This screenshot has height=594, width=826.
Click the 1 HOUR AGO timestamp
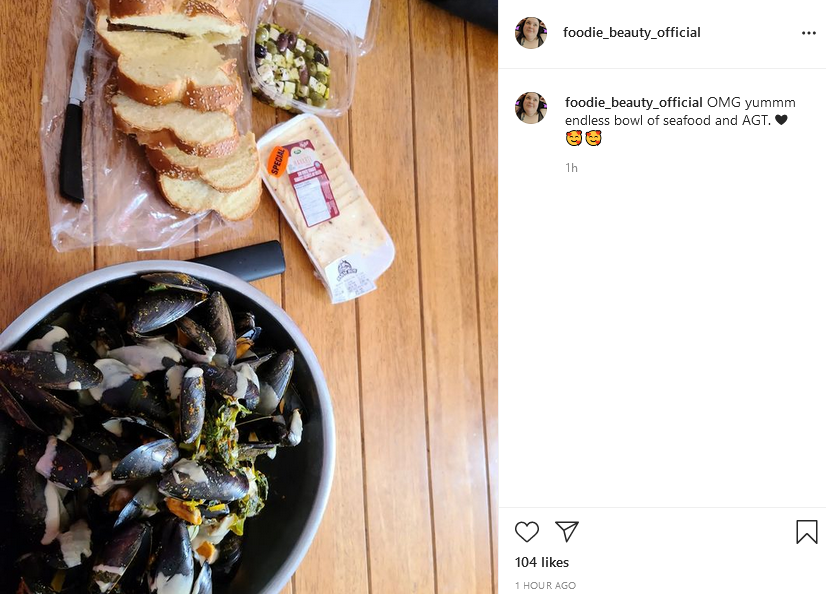click(545, 586)
